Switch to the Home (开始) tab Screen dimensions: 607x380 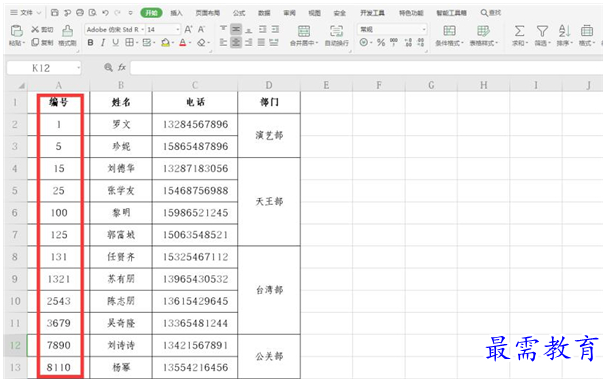point(151,13)
